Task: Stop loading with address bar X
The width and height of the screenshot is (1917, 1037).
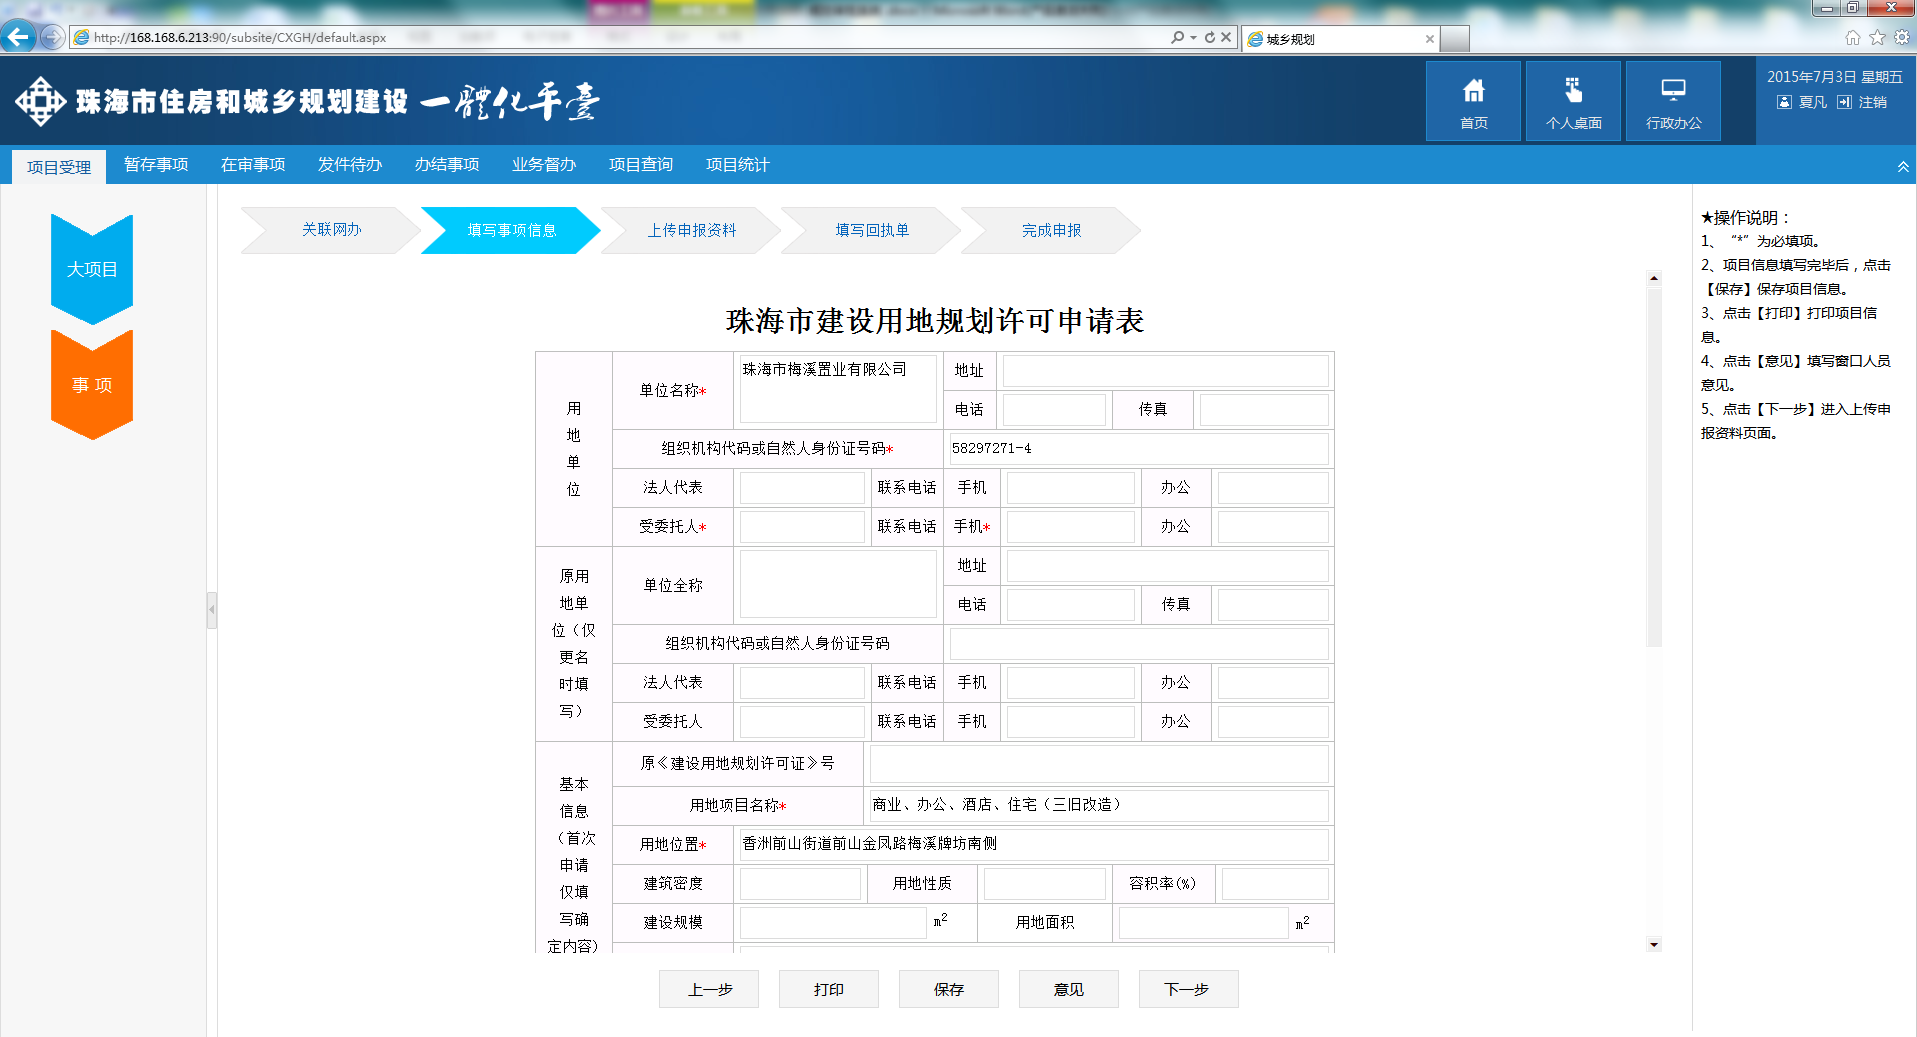Action: point(1225,37)
